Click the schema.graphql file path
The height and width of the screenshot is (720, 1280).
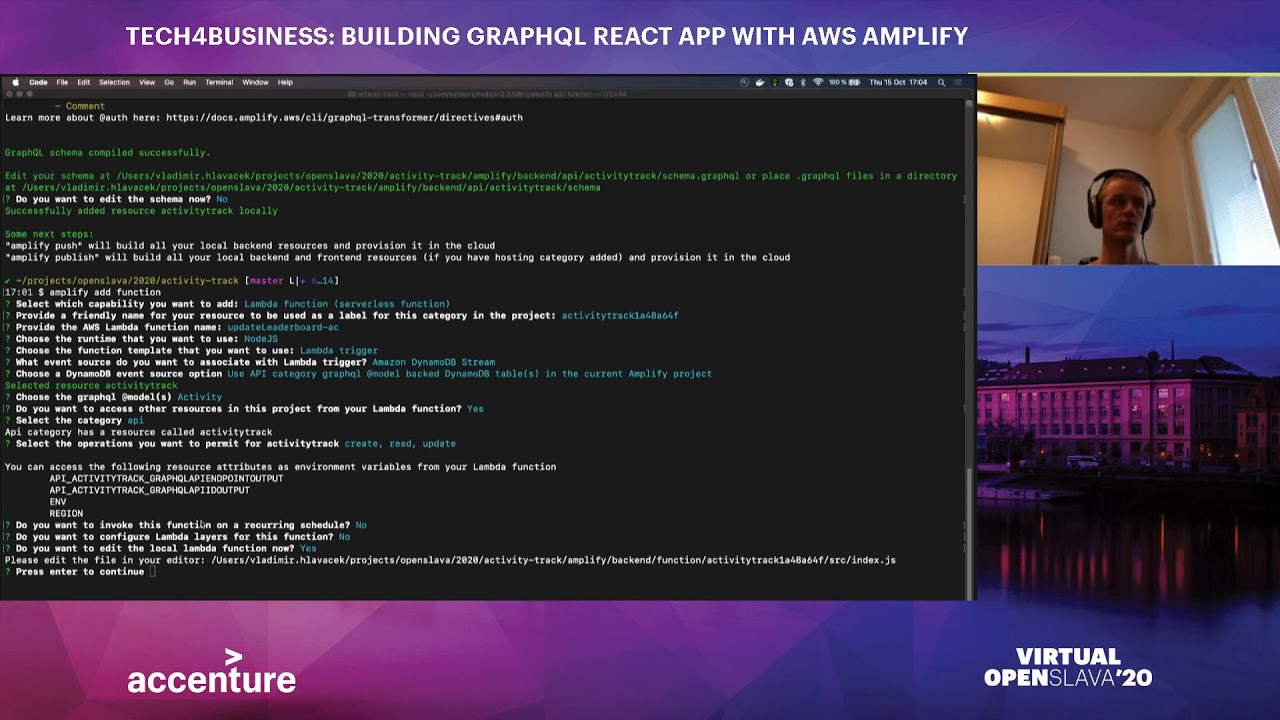click(427, 176)
